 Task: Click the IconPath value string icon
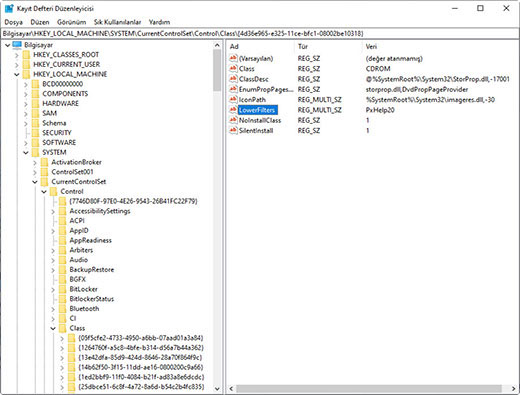click(233, 100)
